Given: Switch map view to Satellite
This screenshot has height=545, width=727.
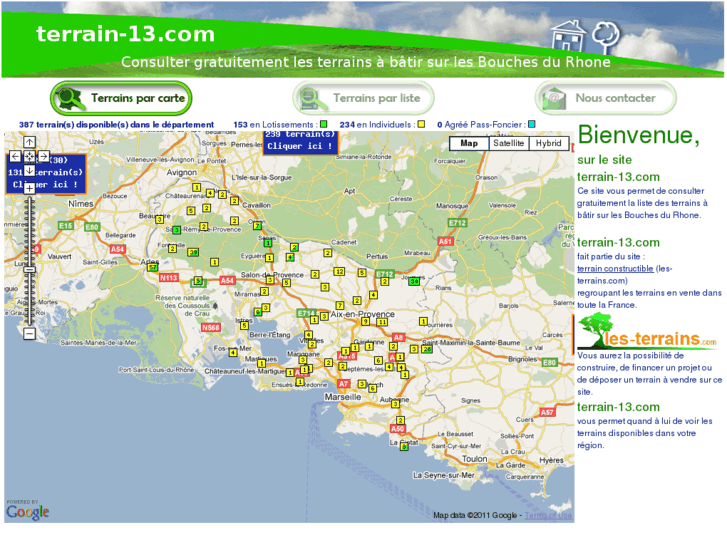Looking at the screenshot, I should tap(509, 143).
